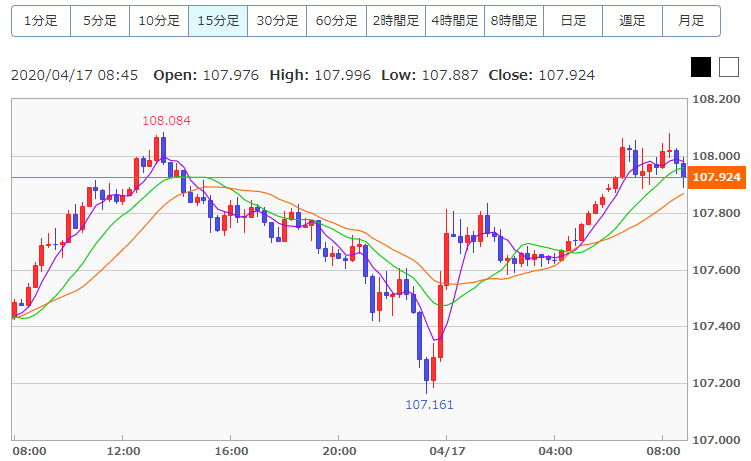Select the black theme square

[701, 67]
